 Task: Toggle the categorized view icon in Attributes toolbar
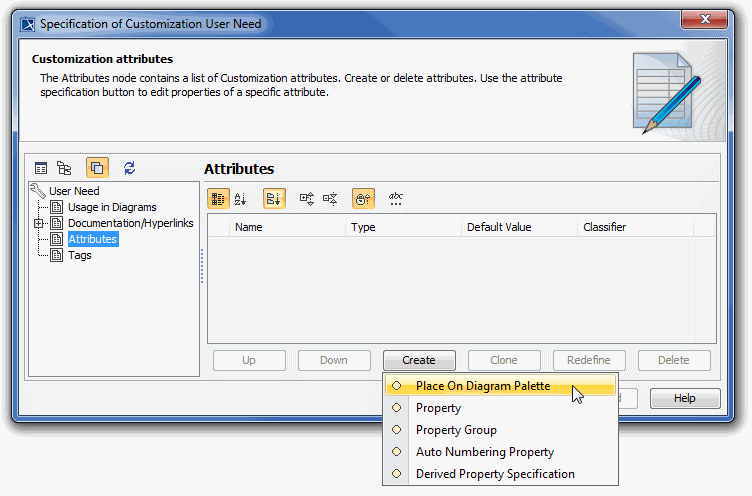[x=218, y=199]
